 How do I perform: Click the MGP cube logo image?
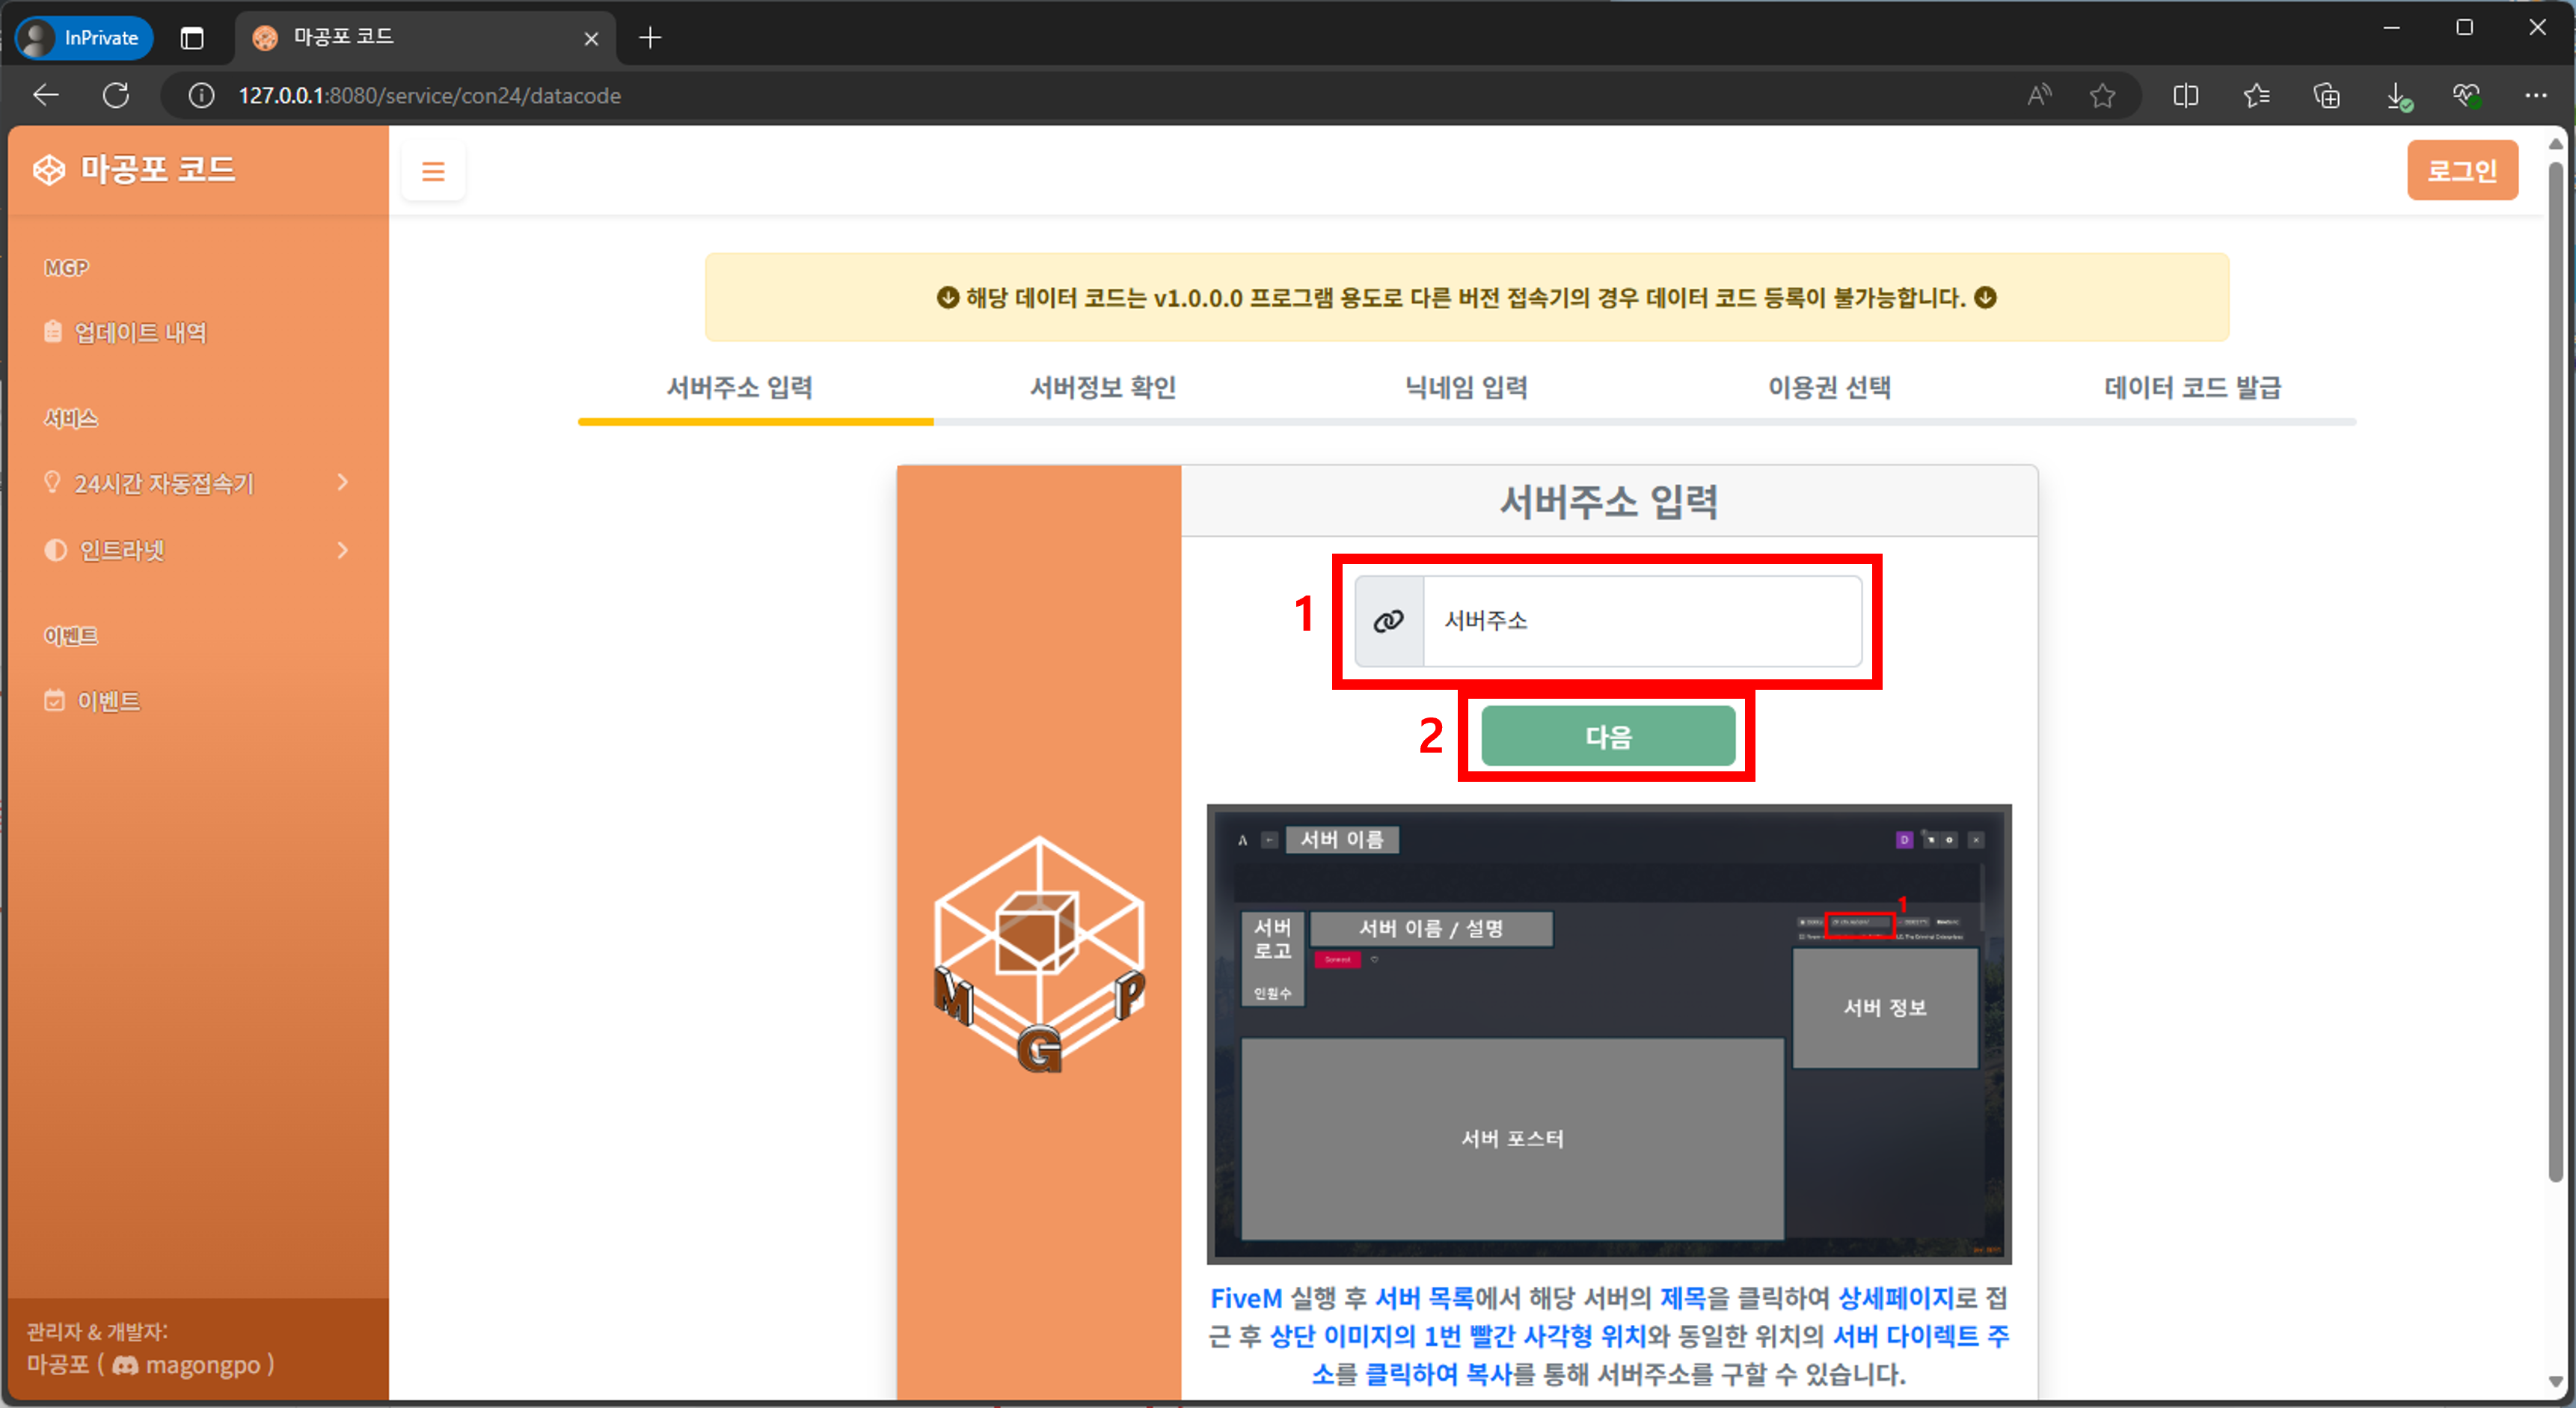click(1039, 955)
